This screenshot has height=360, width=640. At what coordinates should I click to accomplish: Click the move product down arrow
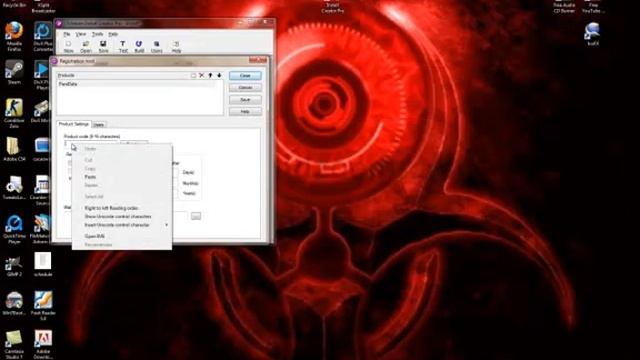[x=219, y=76]
